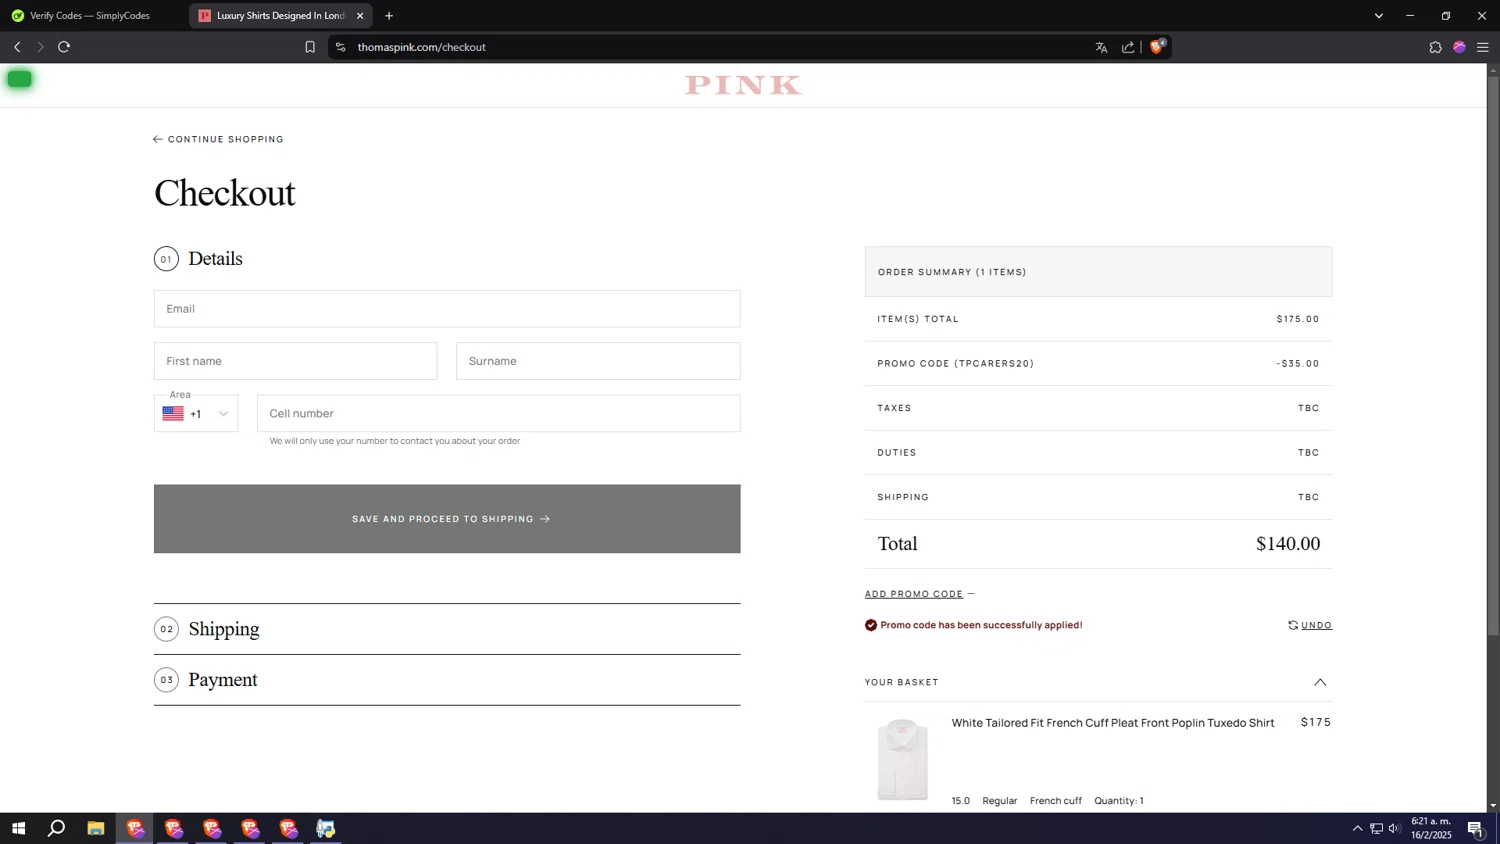This screenshot has height=844, width=1500.
Task: Click the address bar URL thomaspink.com/checkout
Action: (421, 47)
